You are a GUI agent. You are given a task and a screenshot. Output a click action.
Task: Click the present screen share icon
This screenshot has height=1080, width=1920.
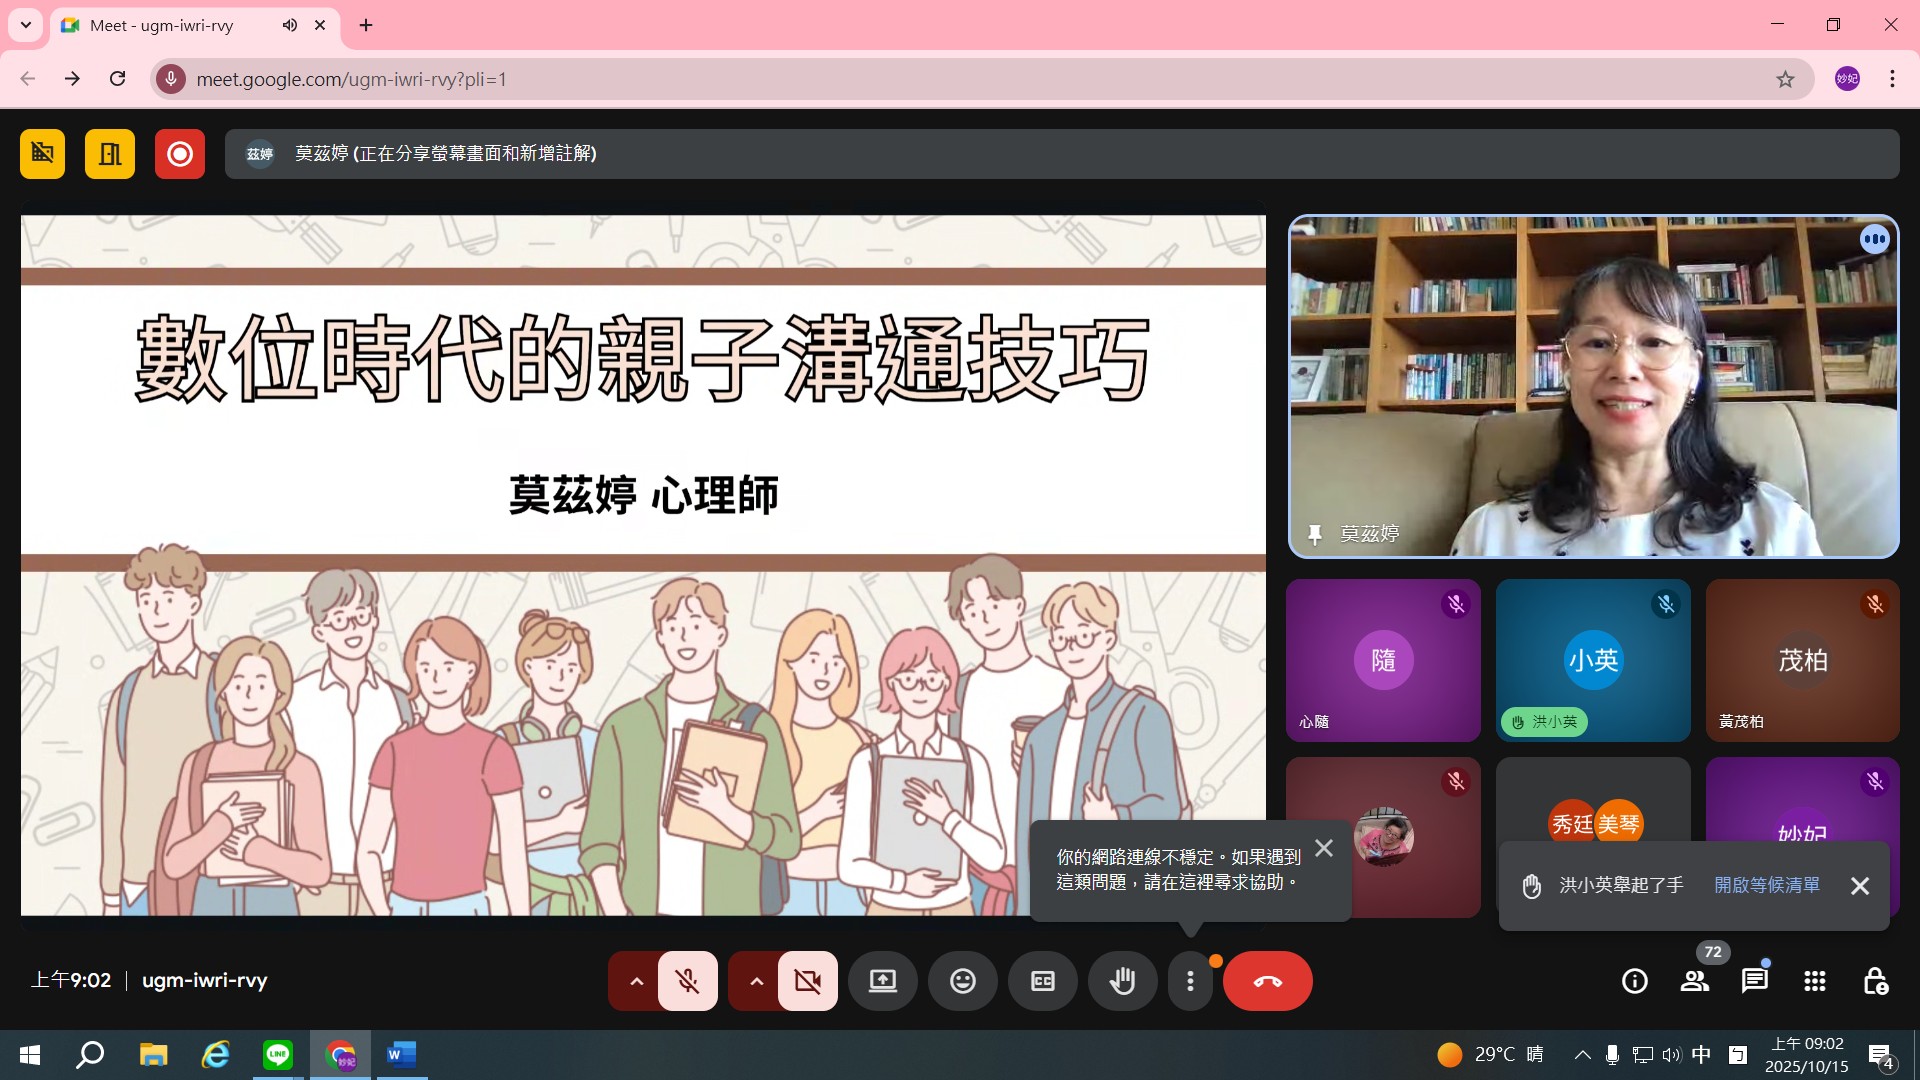coord(882,981)
